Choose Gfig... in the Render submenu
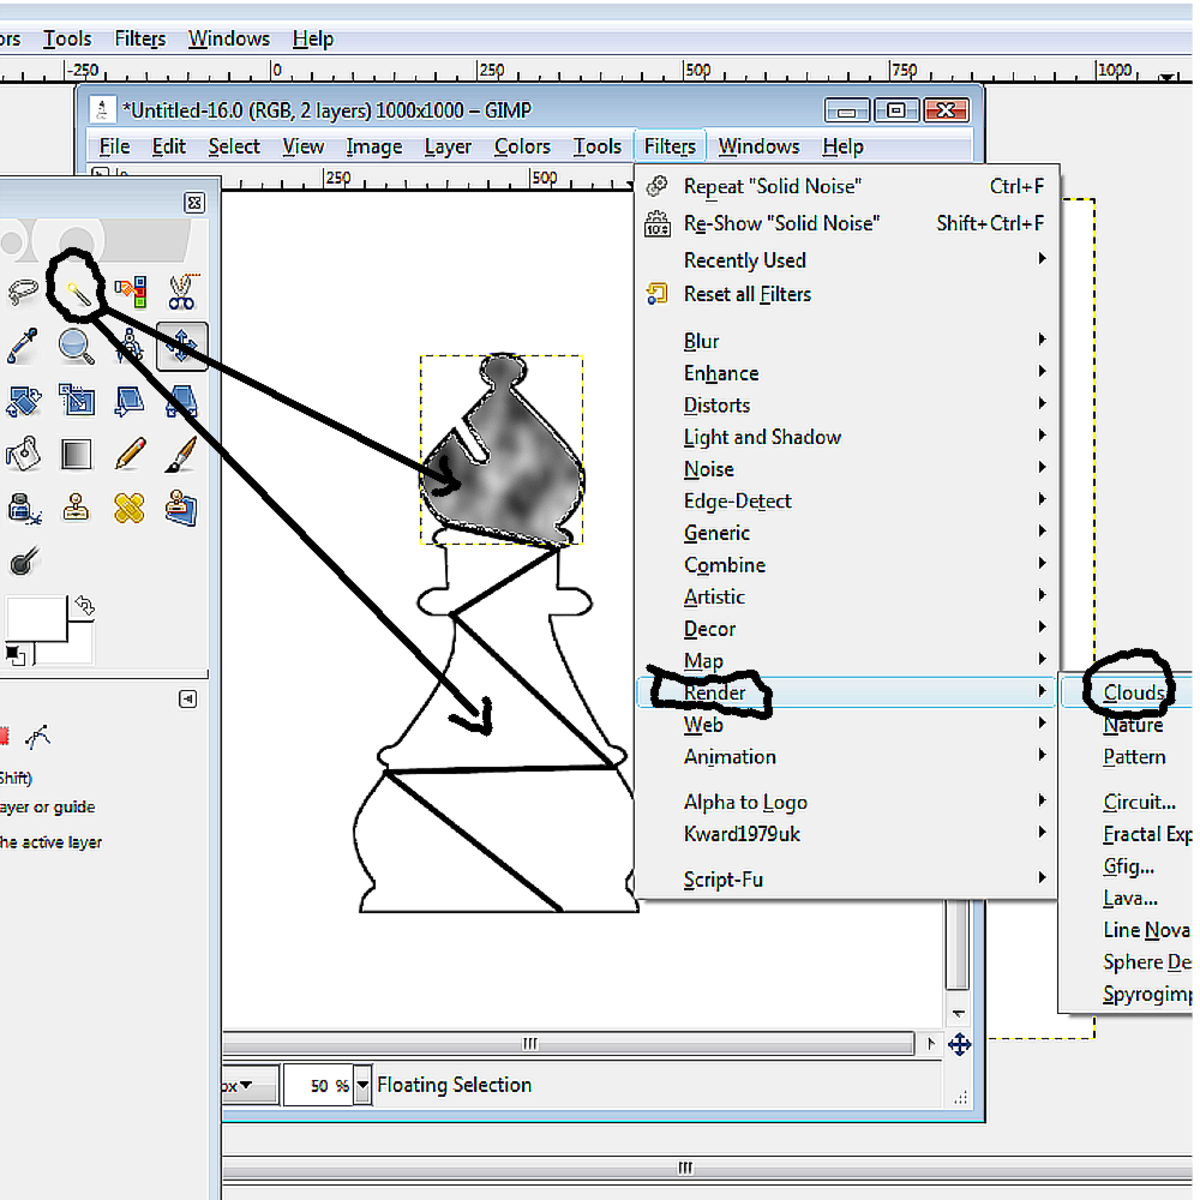The height and width of the screenshot is (1200, 1200). (x=1128, y=866)
